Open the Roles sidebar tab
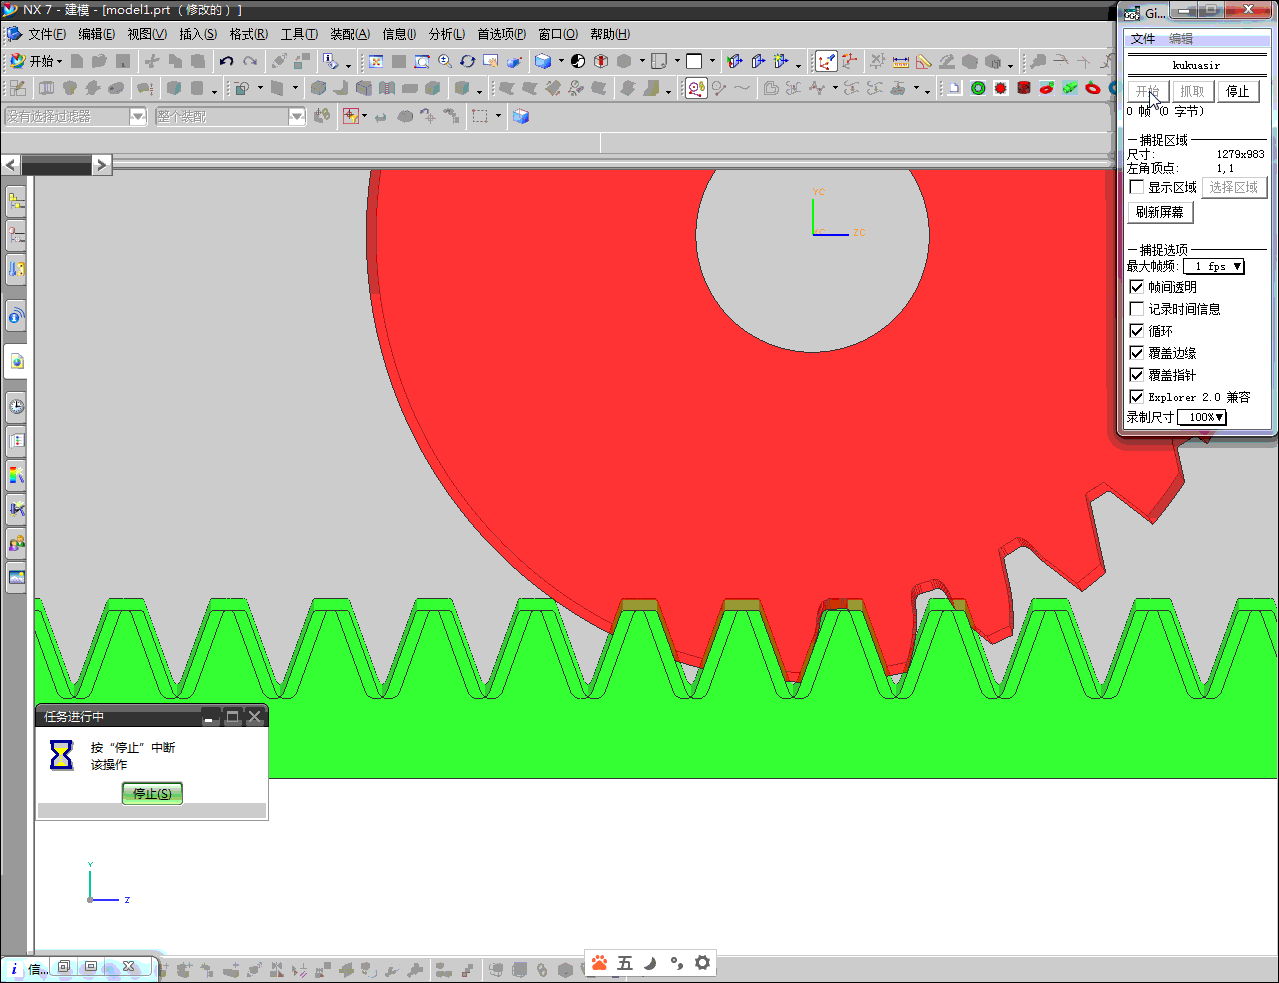Viewport: 1279px width, 983px height. pyautogui.click(x=16, y=543)
